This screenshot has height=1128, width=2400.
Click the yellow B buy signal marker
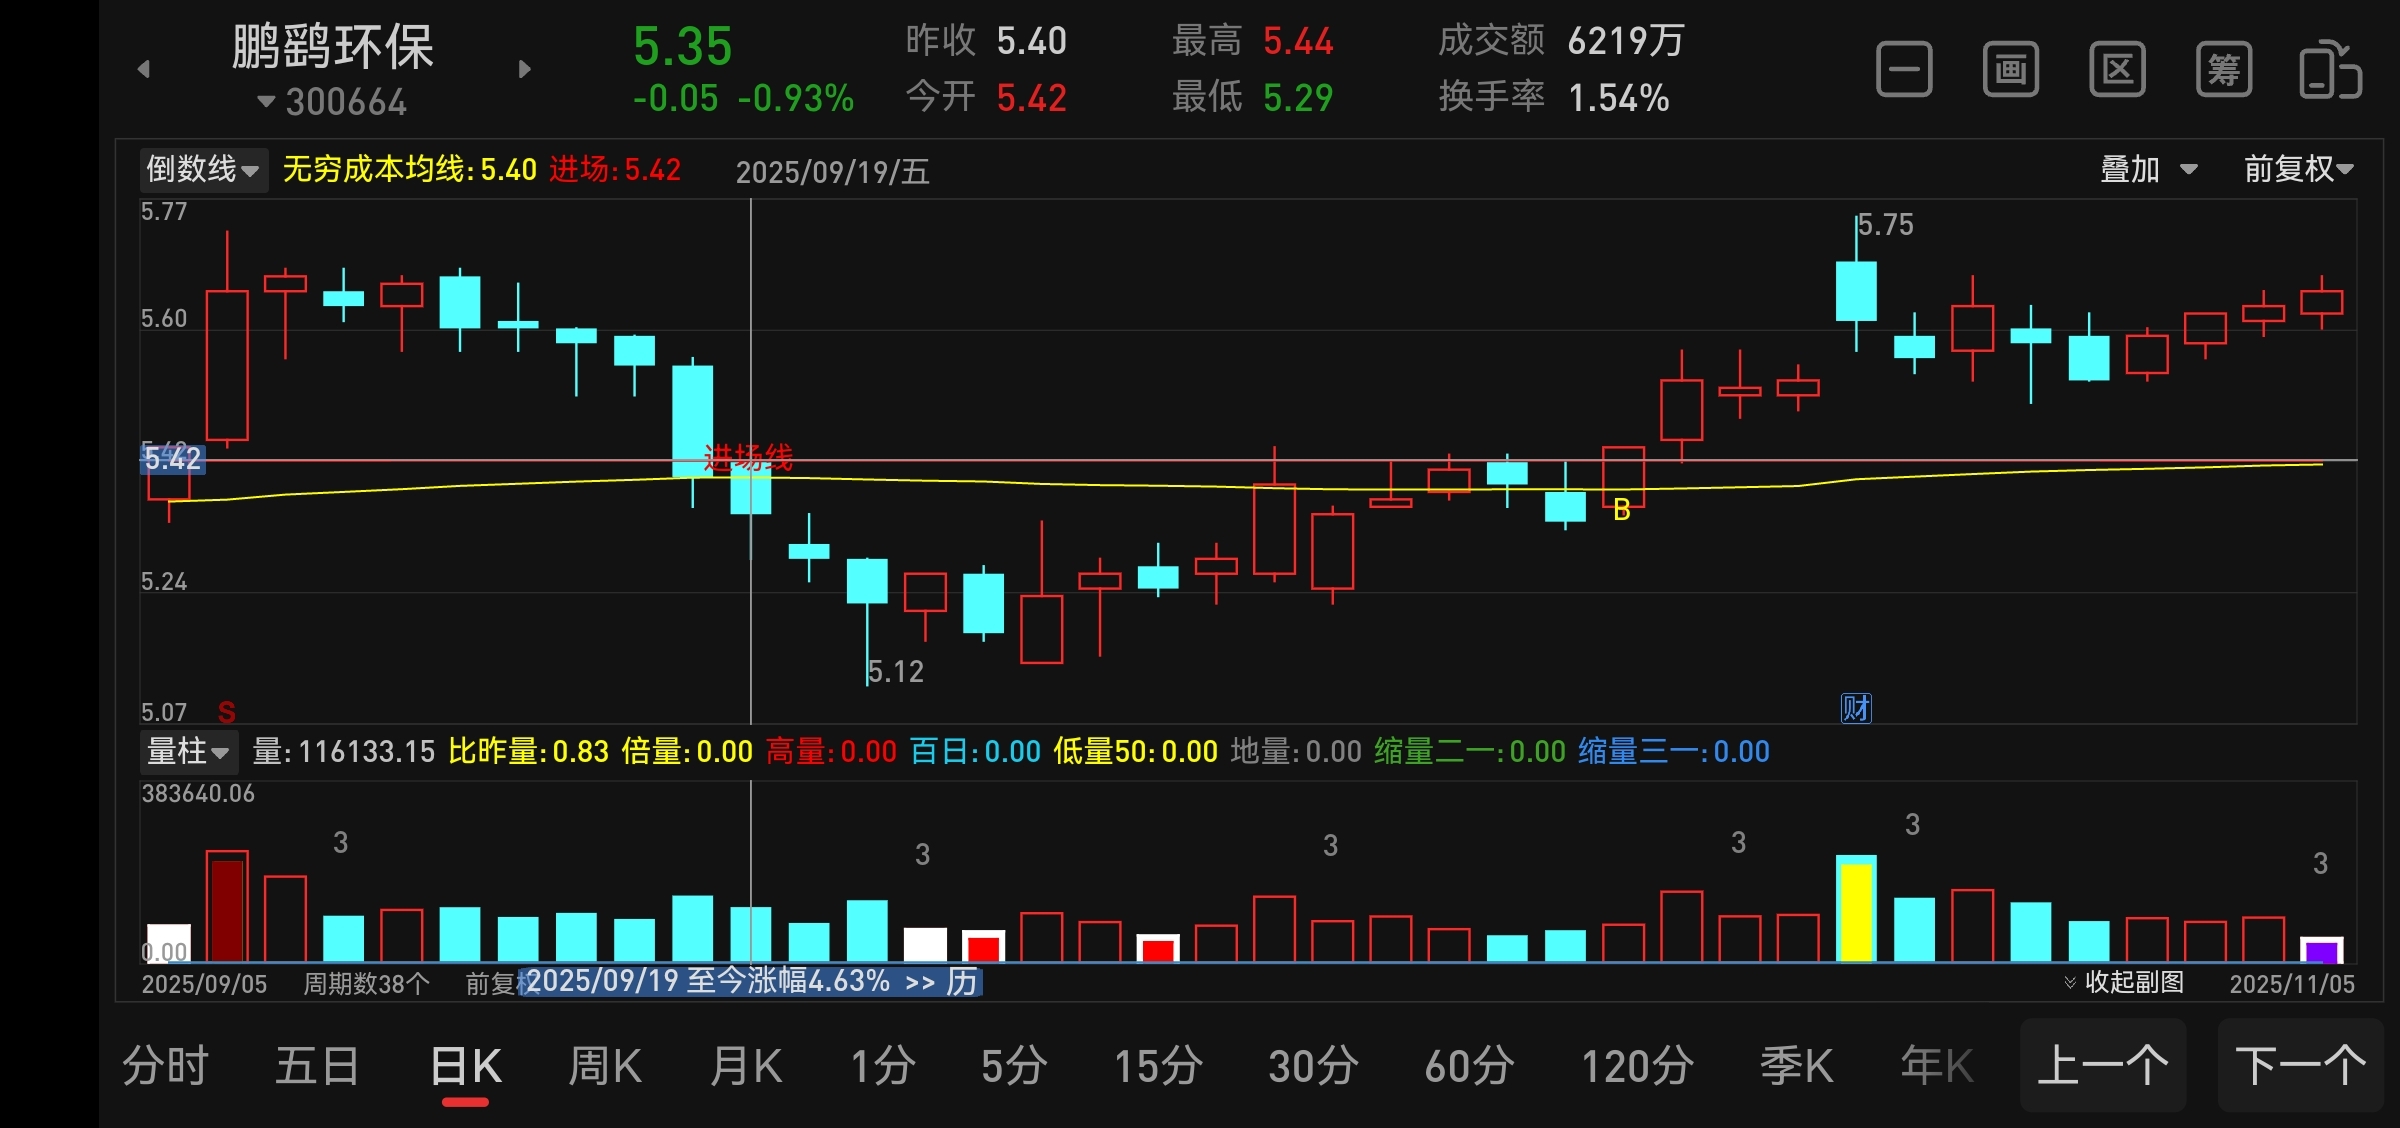coord(1622,510)
